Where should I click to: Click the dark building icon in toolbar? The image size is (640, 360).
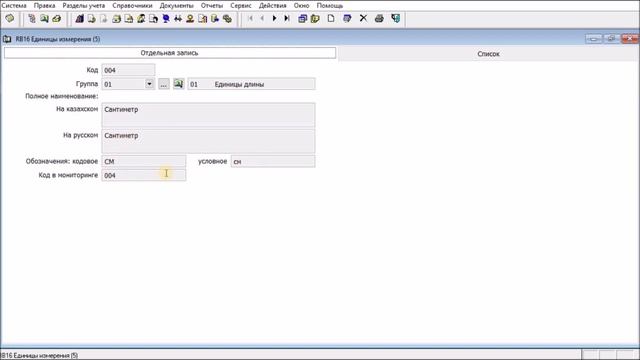click(80, 19)
